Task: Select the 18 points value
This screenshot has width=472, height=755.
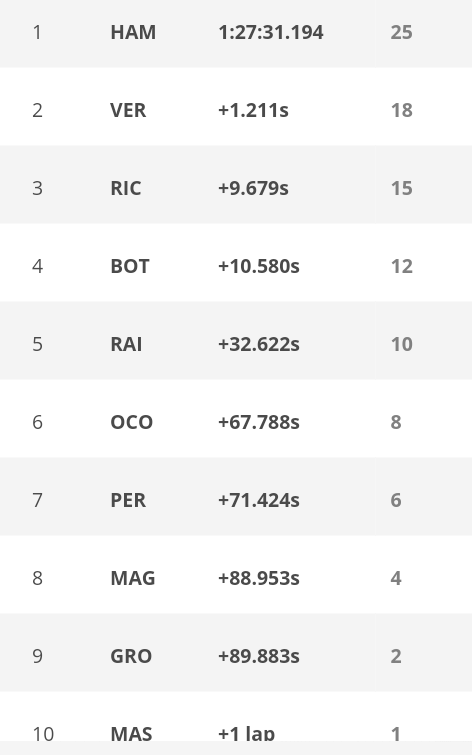Action: (401, 110)
